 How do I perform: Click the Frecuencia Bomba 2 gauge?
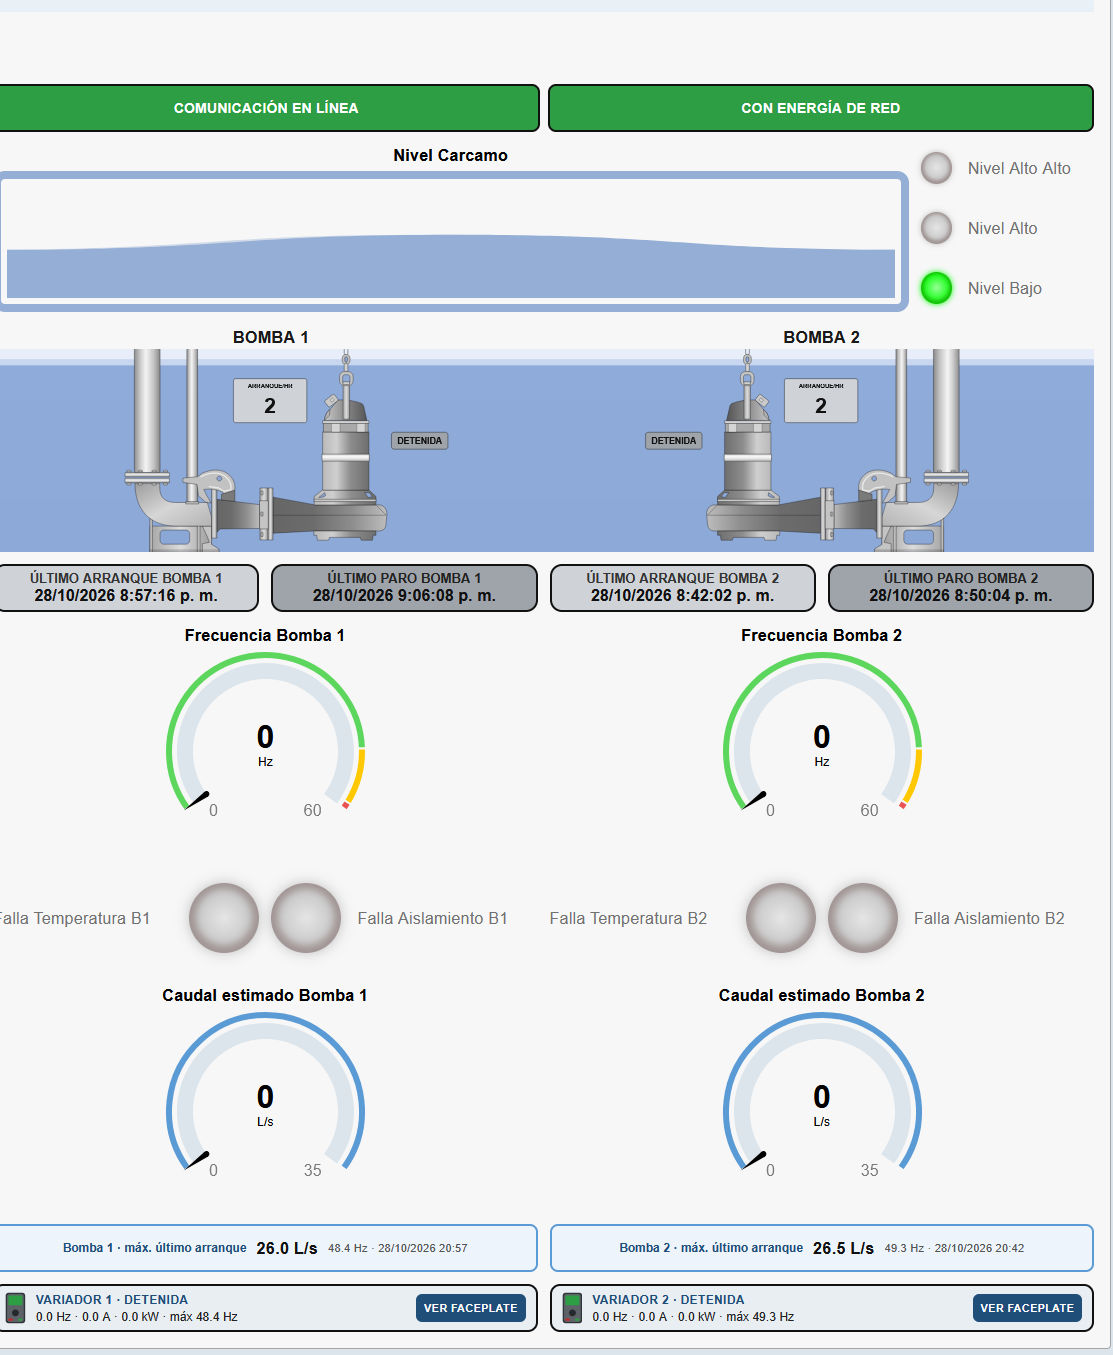point(822,733)
